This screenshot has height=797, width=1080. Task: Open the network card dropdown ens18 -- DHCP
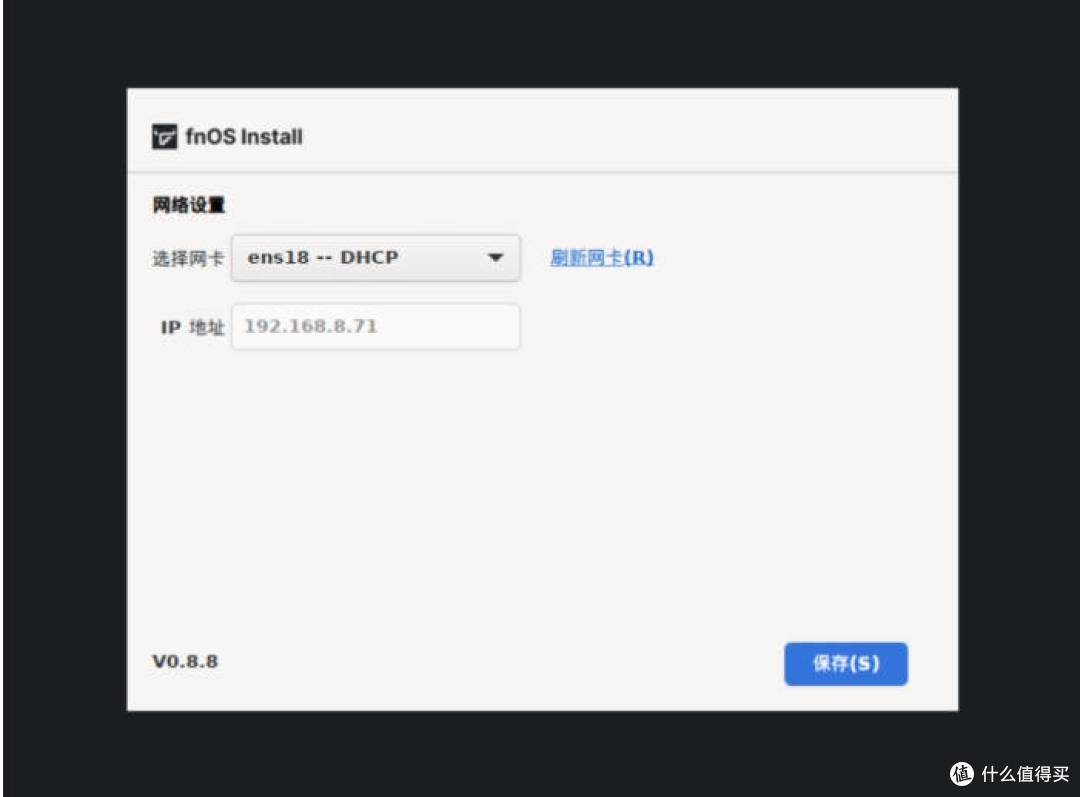tap(375, 258)
